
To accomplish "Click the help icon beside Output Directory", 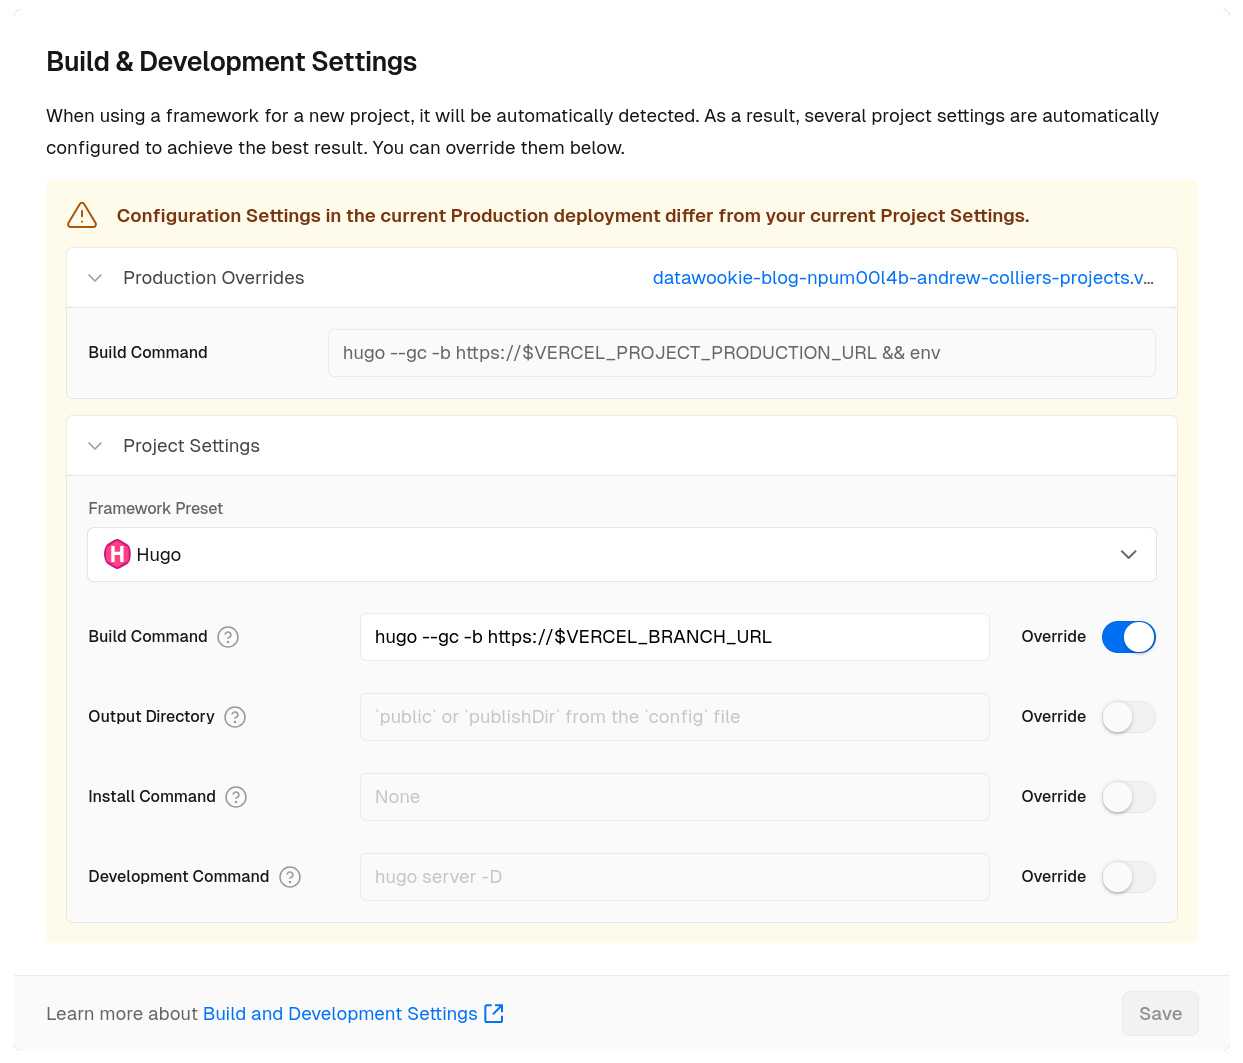I will point(235,717).
